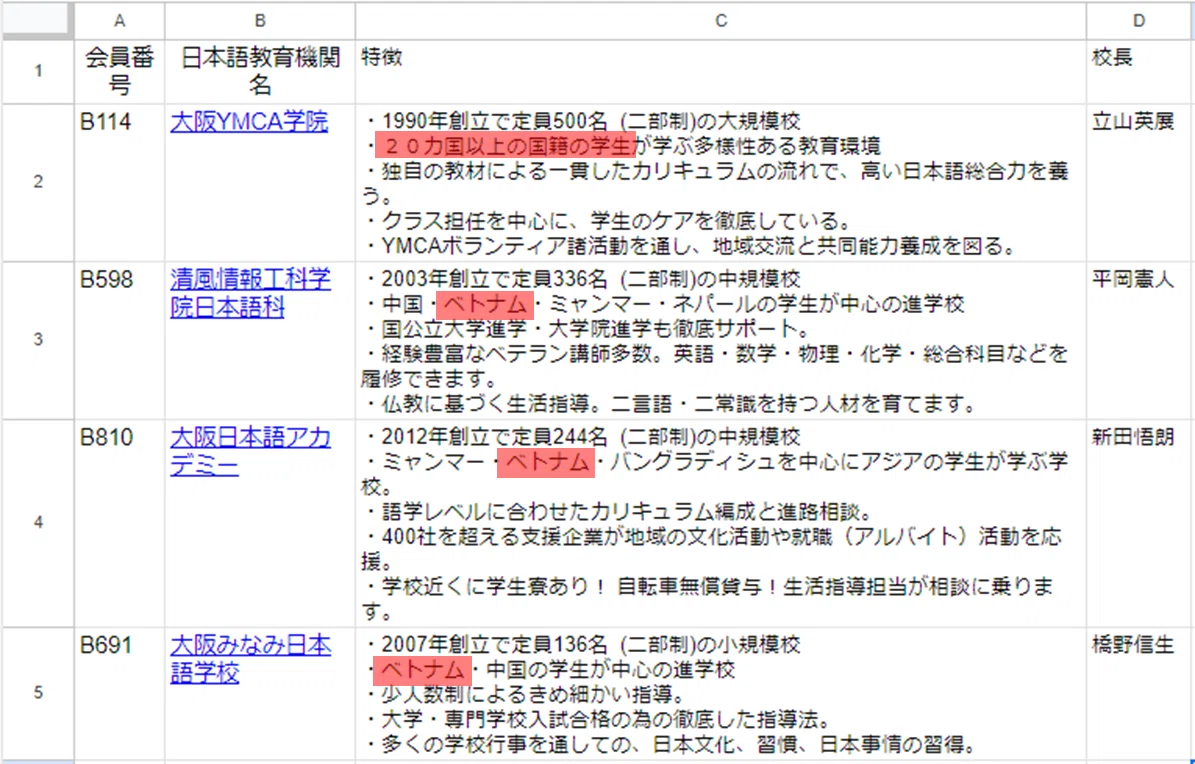Select the 平岡憲人 principal cell
1195x764 pixels.
pos(1139,340)
